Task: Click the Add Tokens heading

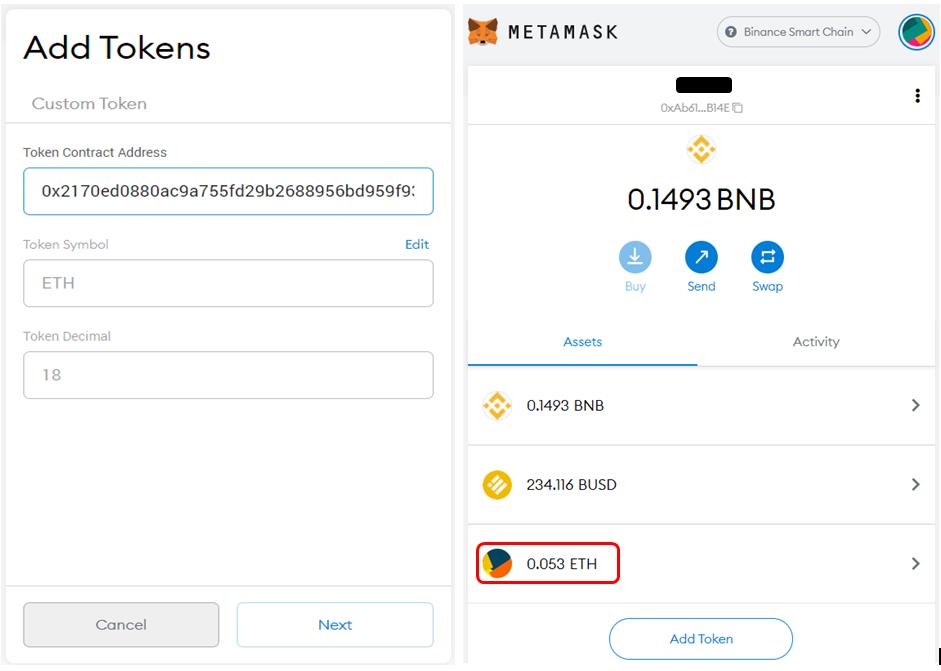Action: click(117, 48)
